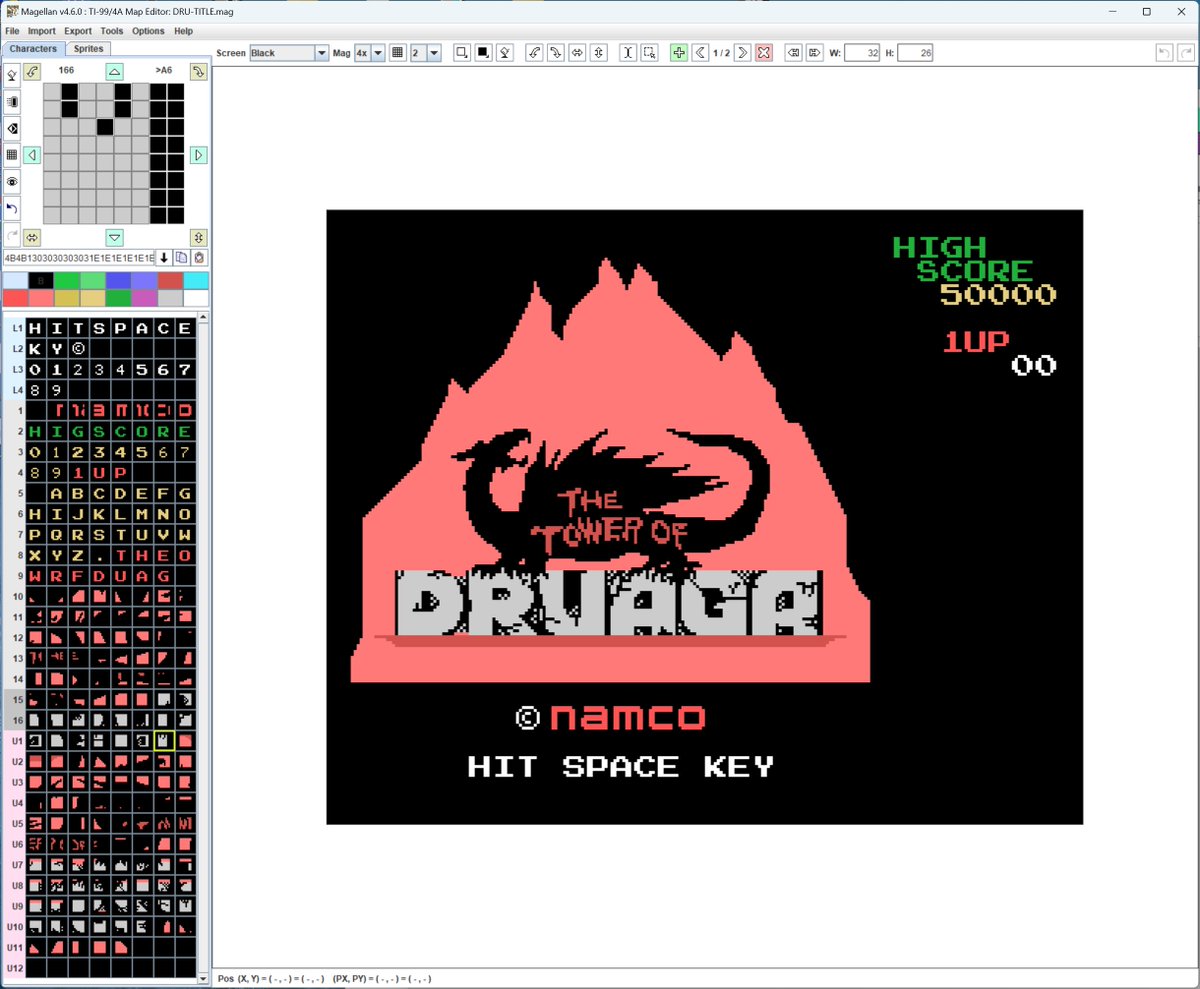Click map undo at toolbar right

pyautogui.click(x=1163, y=53)
